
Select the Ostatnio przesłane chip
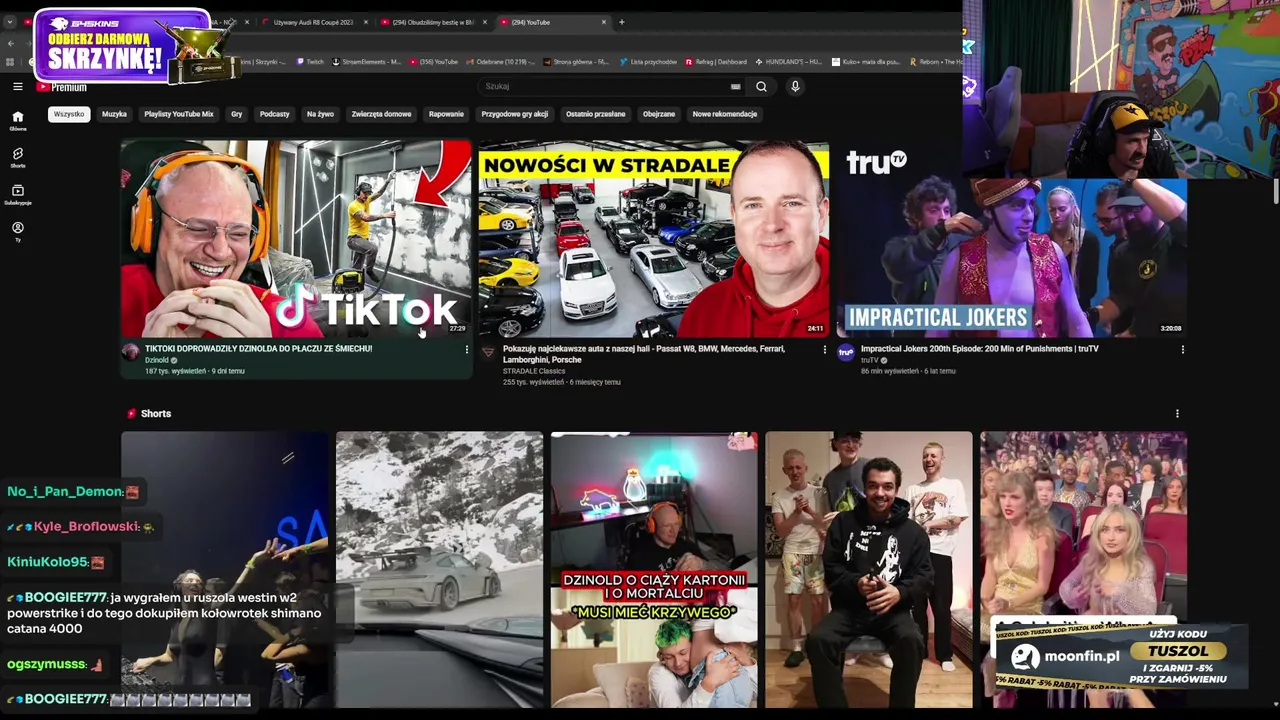coord(596,114)
